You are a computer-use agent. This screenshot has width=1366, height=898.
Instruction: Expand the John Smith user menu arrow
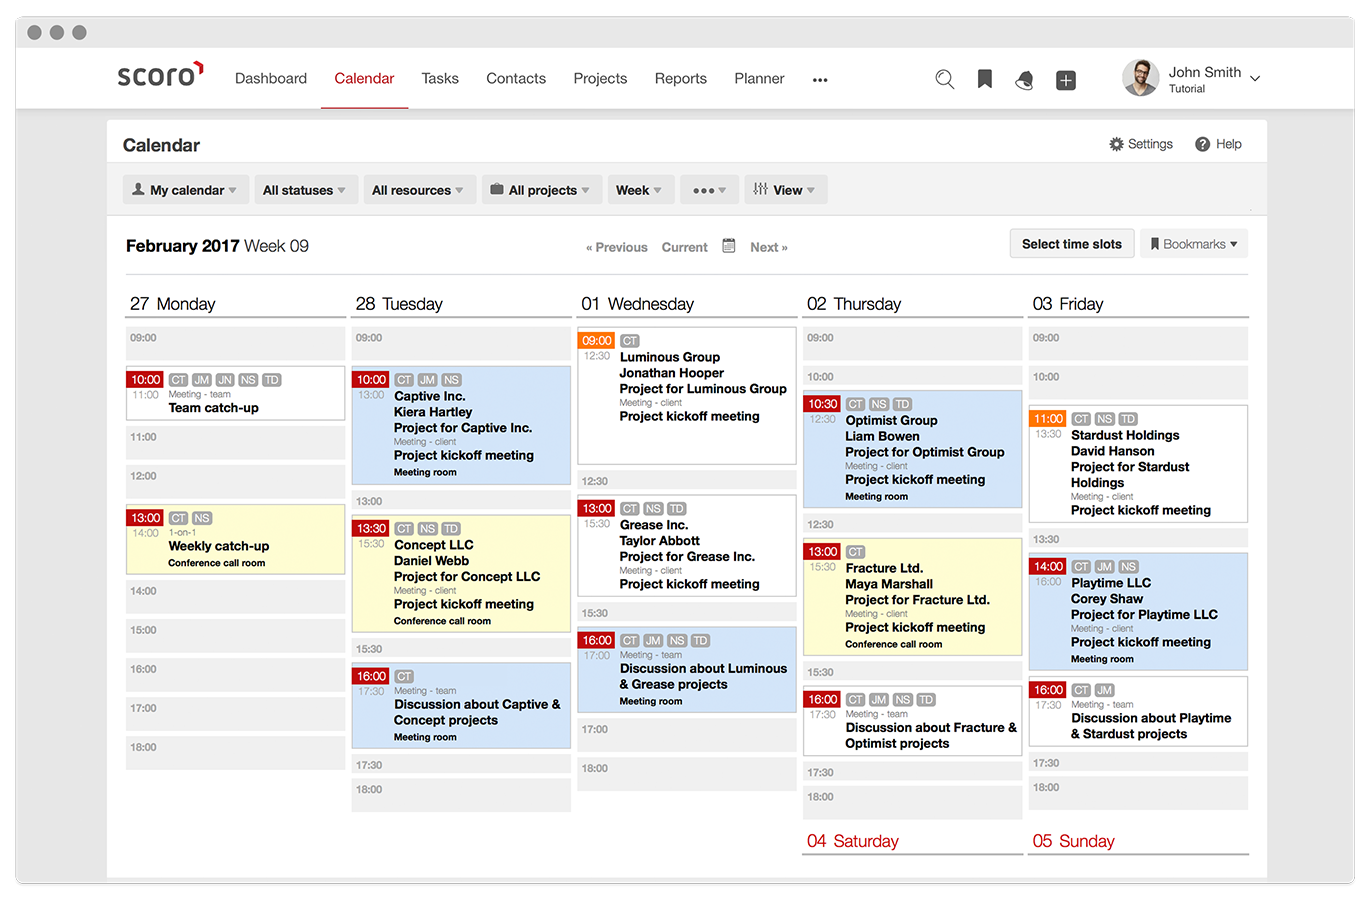[1255, 79]
